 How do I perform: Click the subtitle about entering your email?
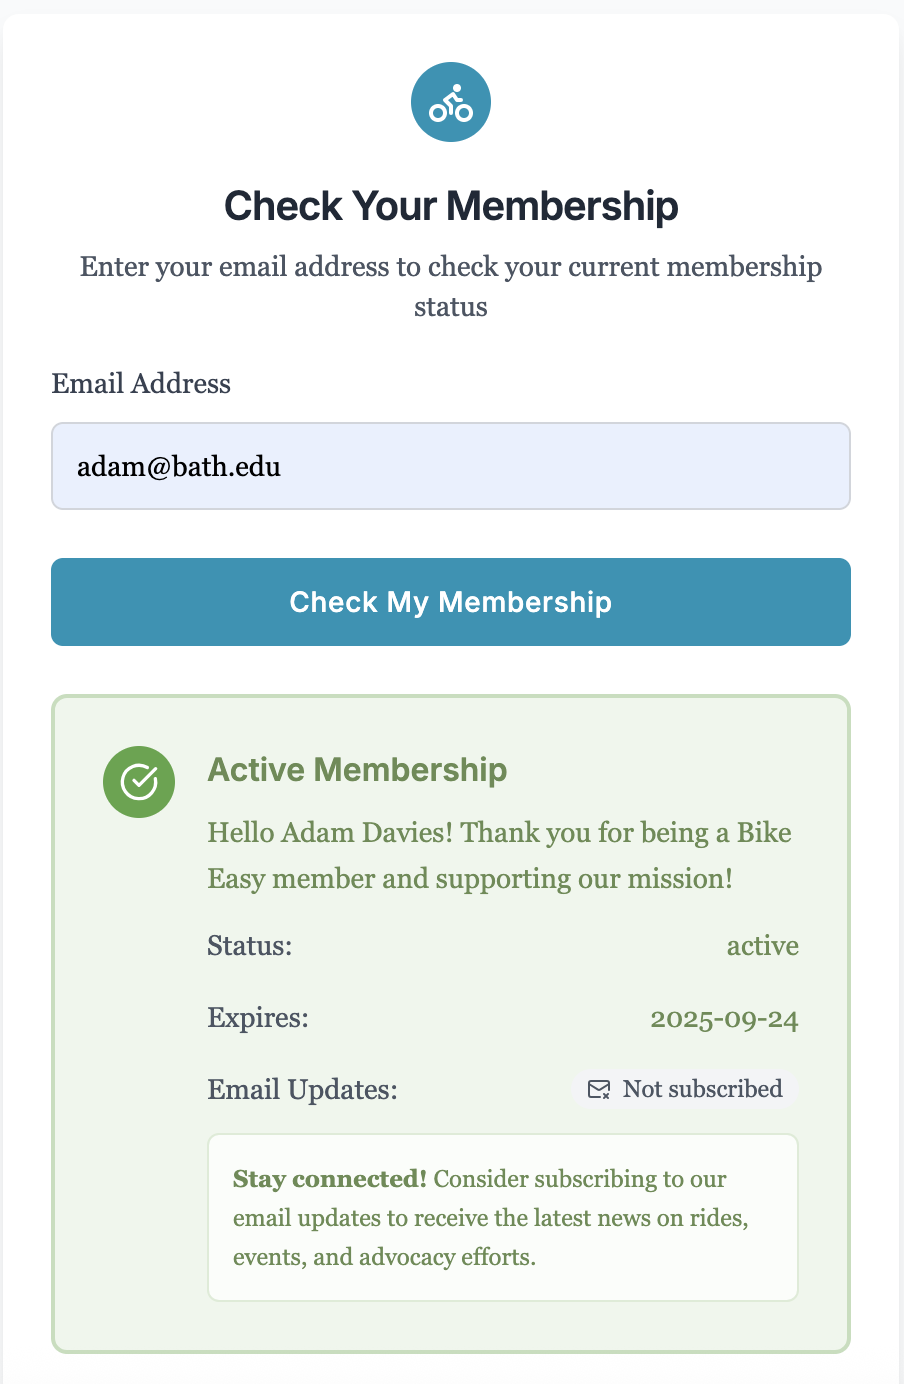click(x=451, y=286)
